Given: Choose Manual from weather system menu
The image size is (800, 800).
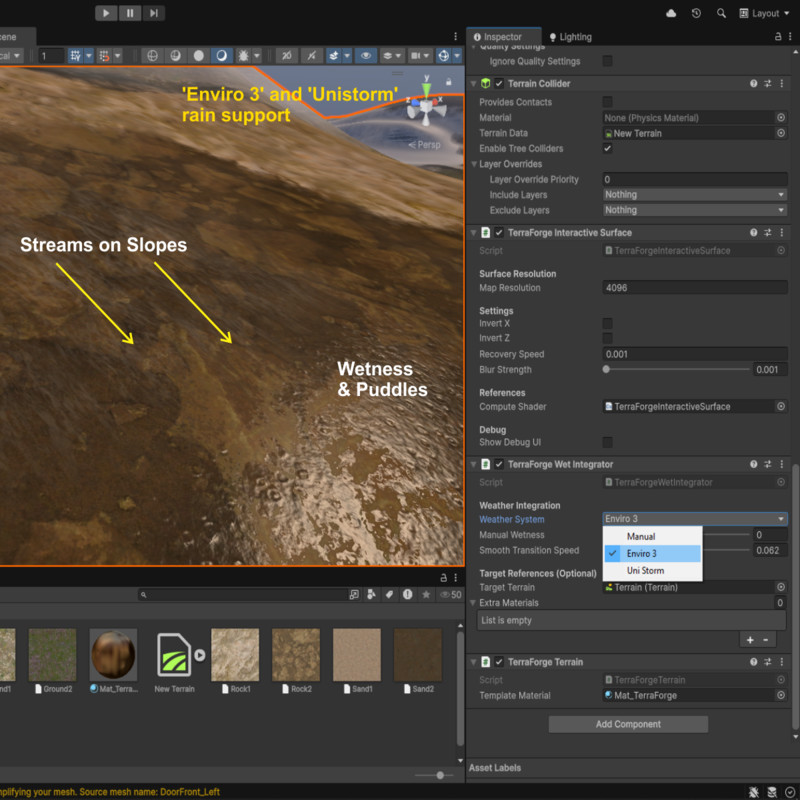Looking at the screenshot, I should coord(653,537).
